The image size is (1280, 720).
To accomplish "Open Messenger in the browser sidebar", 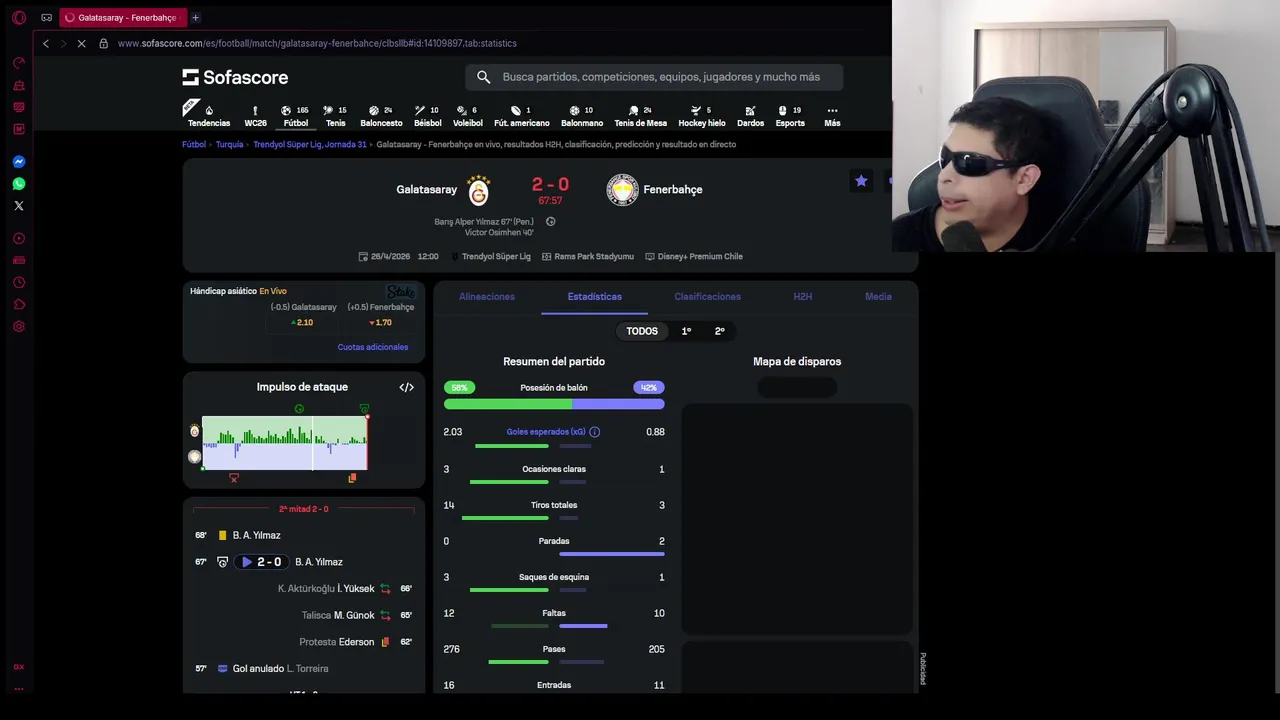I will click(x=19, y=162).
